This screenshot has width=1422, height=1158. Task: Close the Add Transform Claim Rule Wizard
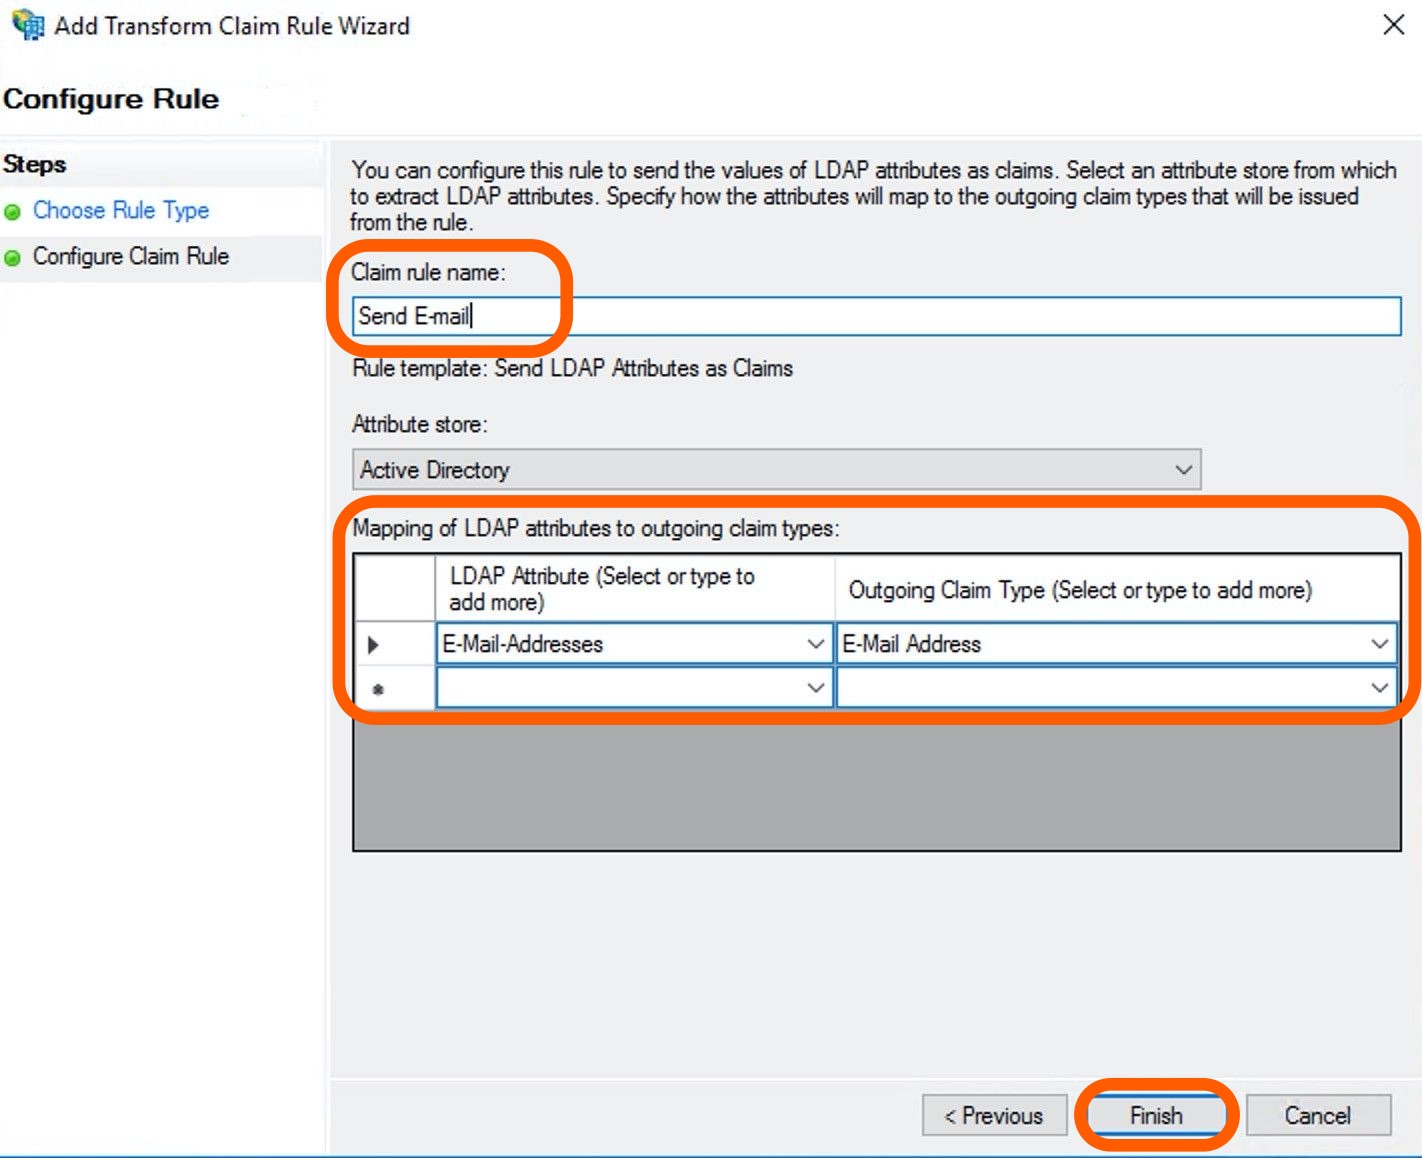pyautogui.click(x=1393, y=25)
